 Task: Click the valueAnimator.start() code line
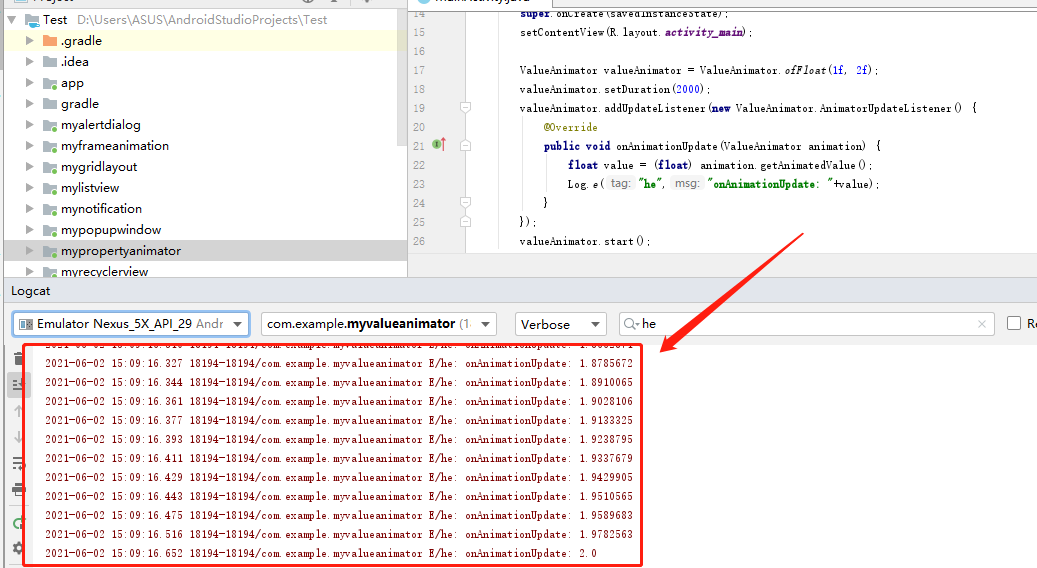click(585, 241)
